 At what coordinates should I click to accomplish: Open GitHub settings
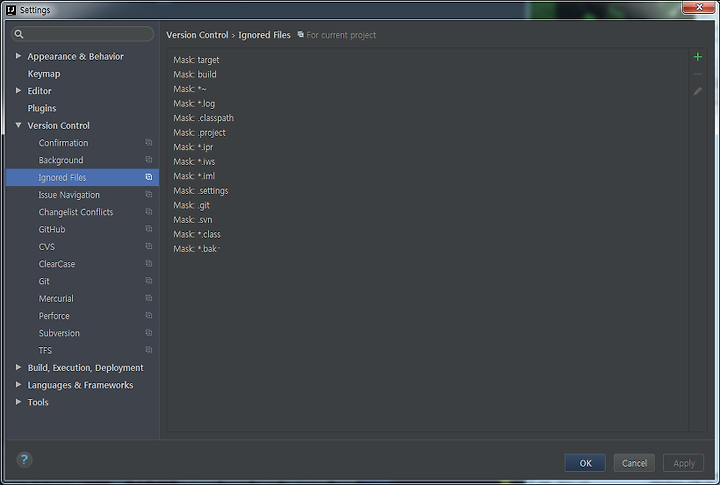(52, 229)
